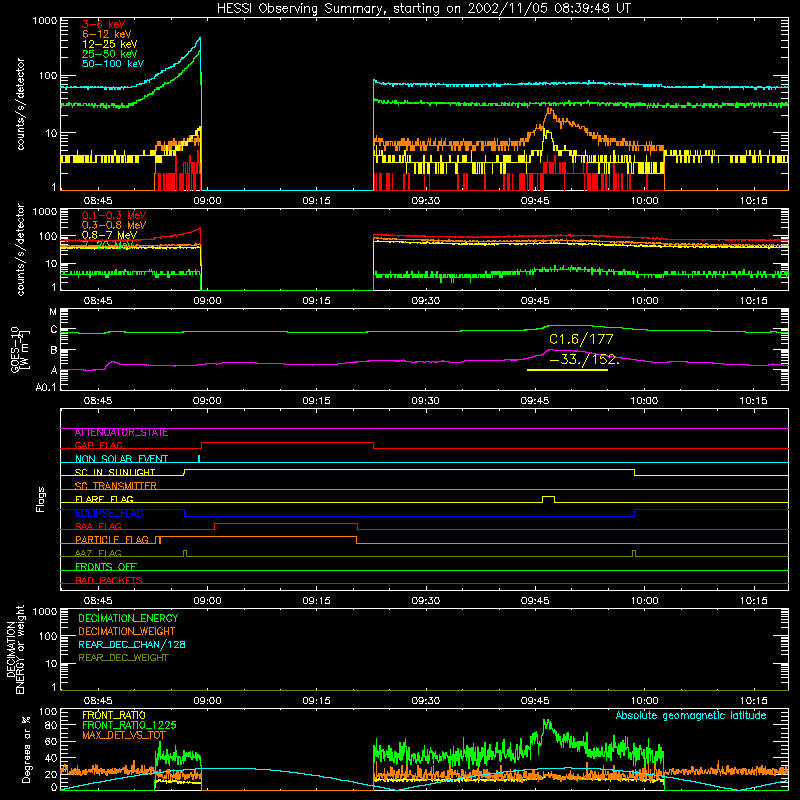Click the B class label on GOES axis

coord(54,351)
